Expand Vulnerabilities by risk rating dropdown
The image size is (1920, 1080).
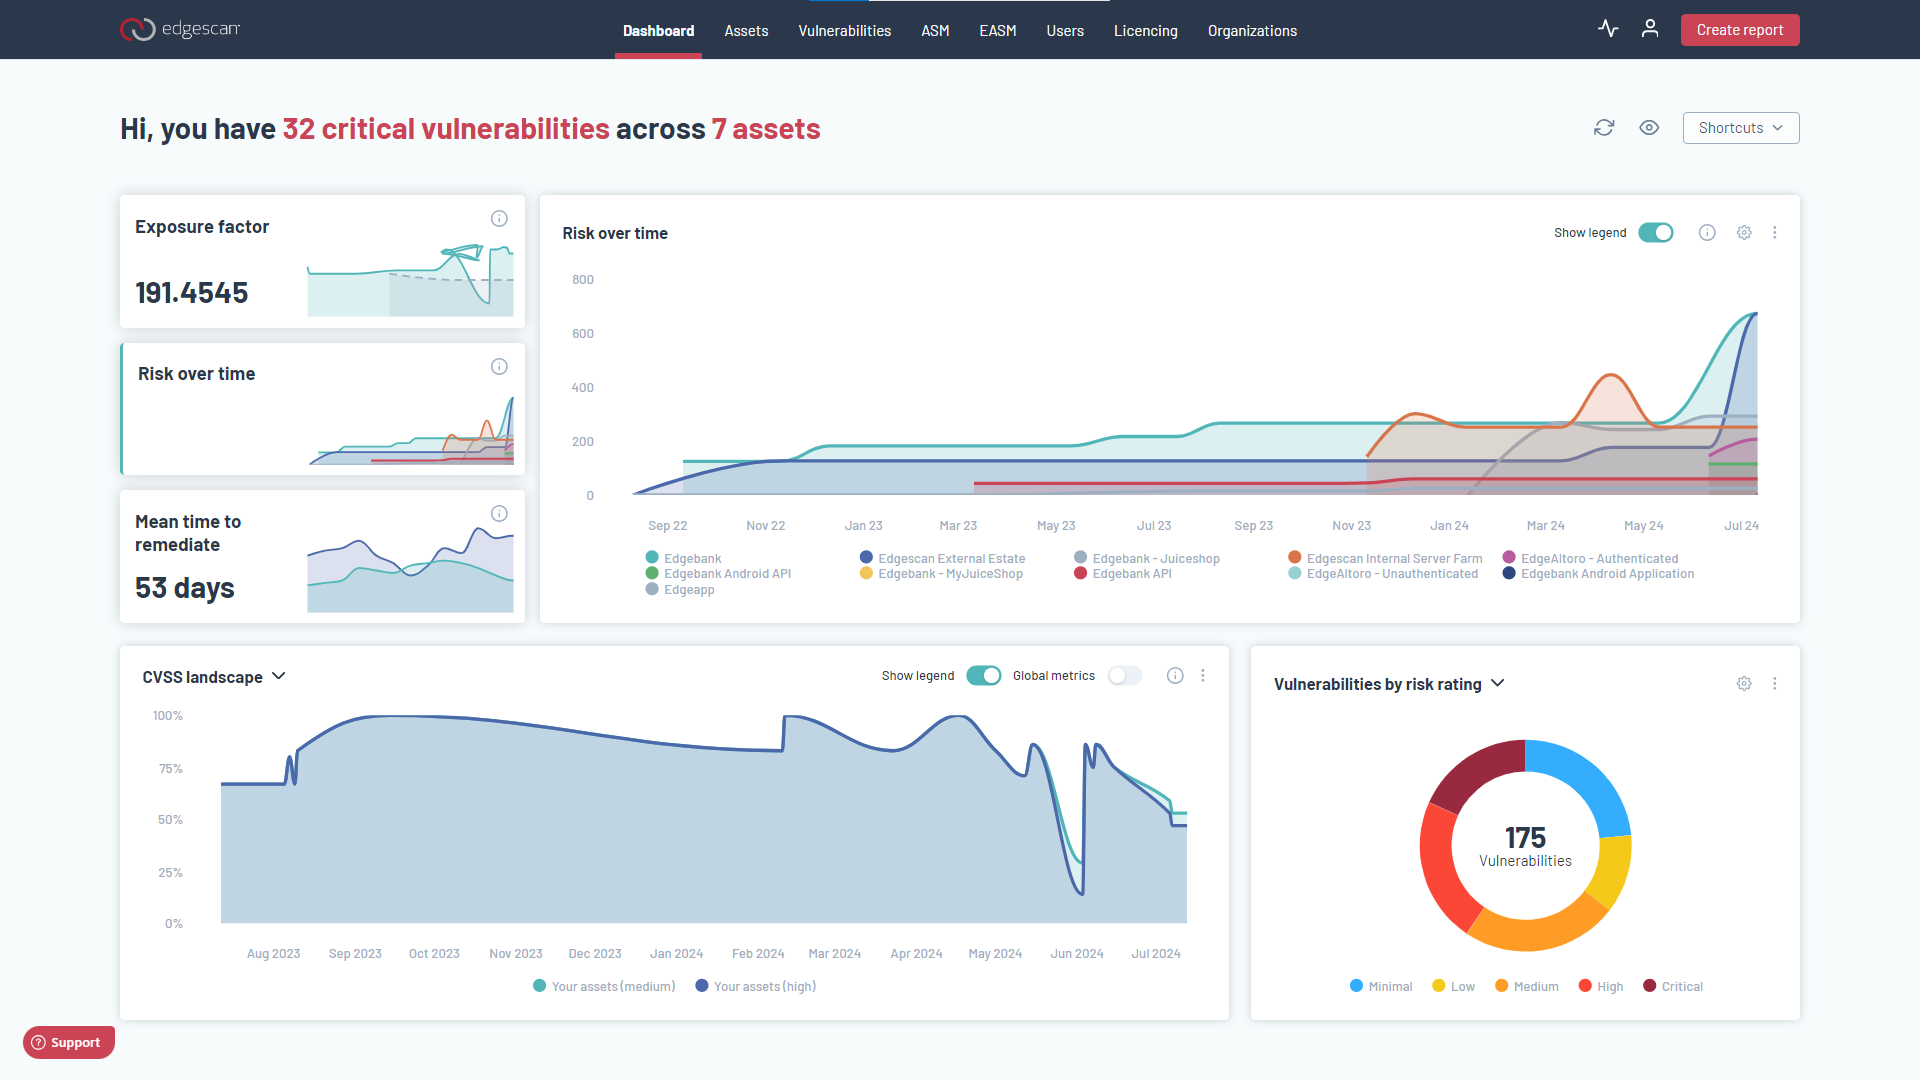click(x=1498, y=684)
